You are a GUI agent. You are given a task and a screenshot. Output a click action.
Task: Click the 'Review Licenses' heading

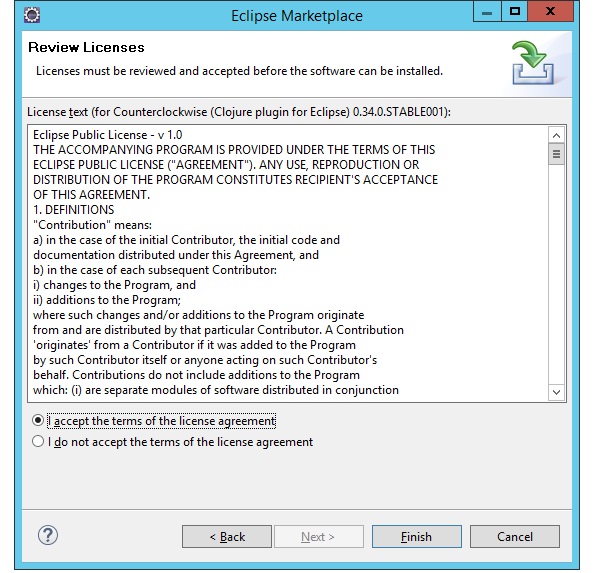pos(86,47)
